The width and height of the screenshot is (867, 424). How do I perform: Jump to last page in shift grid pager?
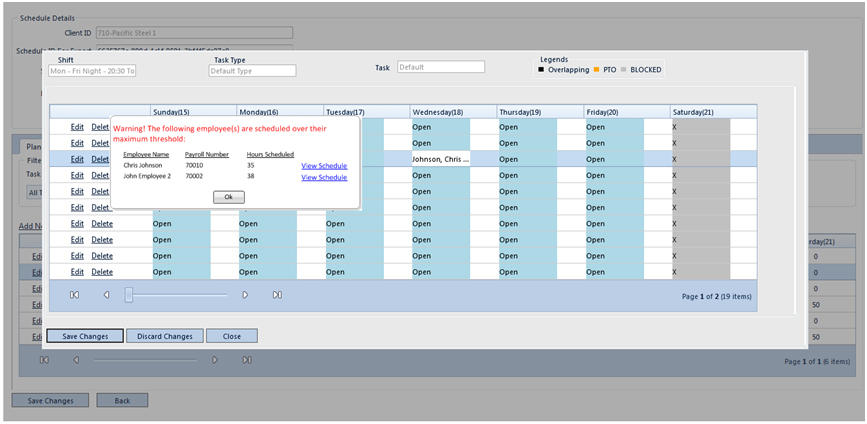tap(277, 295)
